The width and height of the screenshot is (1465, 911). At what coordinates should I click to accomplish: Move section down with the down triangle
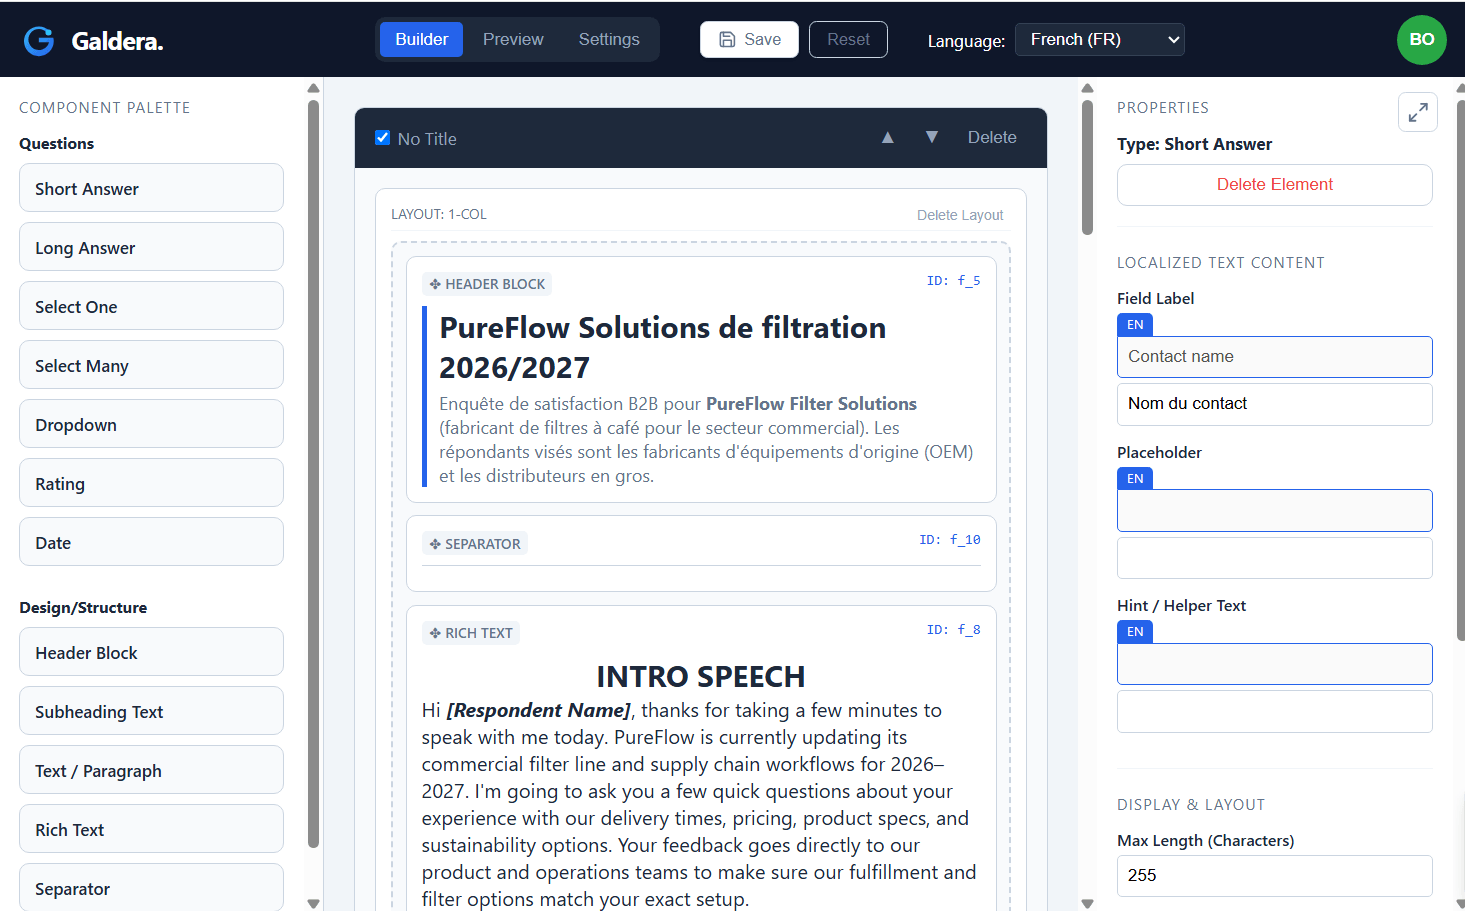point(931,138)
